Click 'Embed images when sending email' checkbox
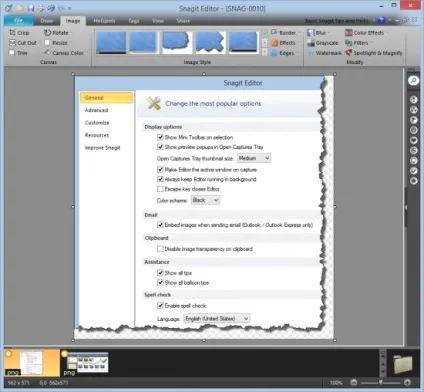This screenshot has height=392, width=424. pos(160,225)
